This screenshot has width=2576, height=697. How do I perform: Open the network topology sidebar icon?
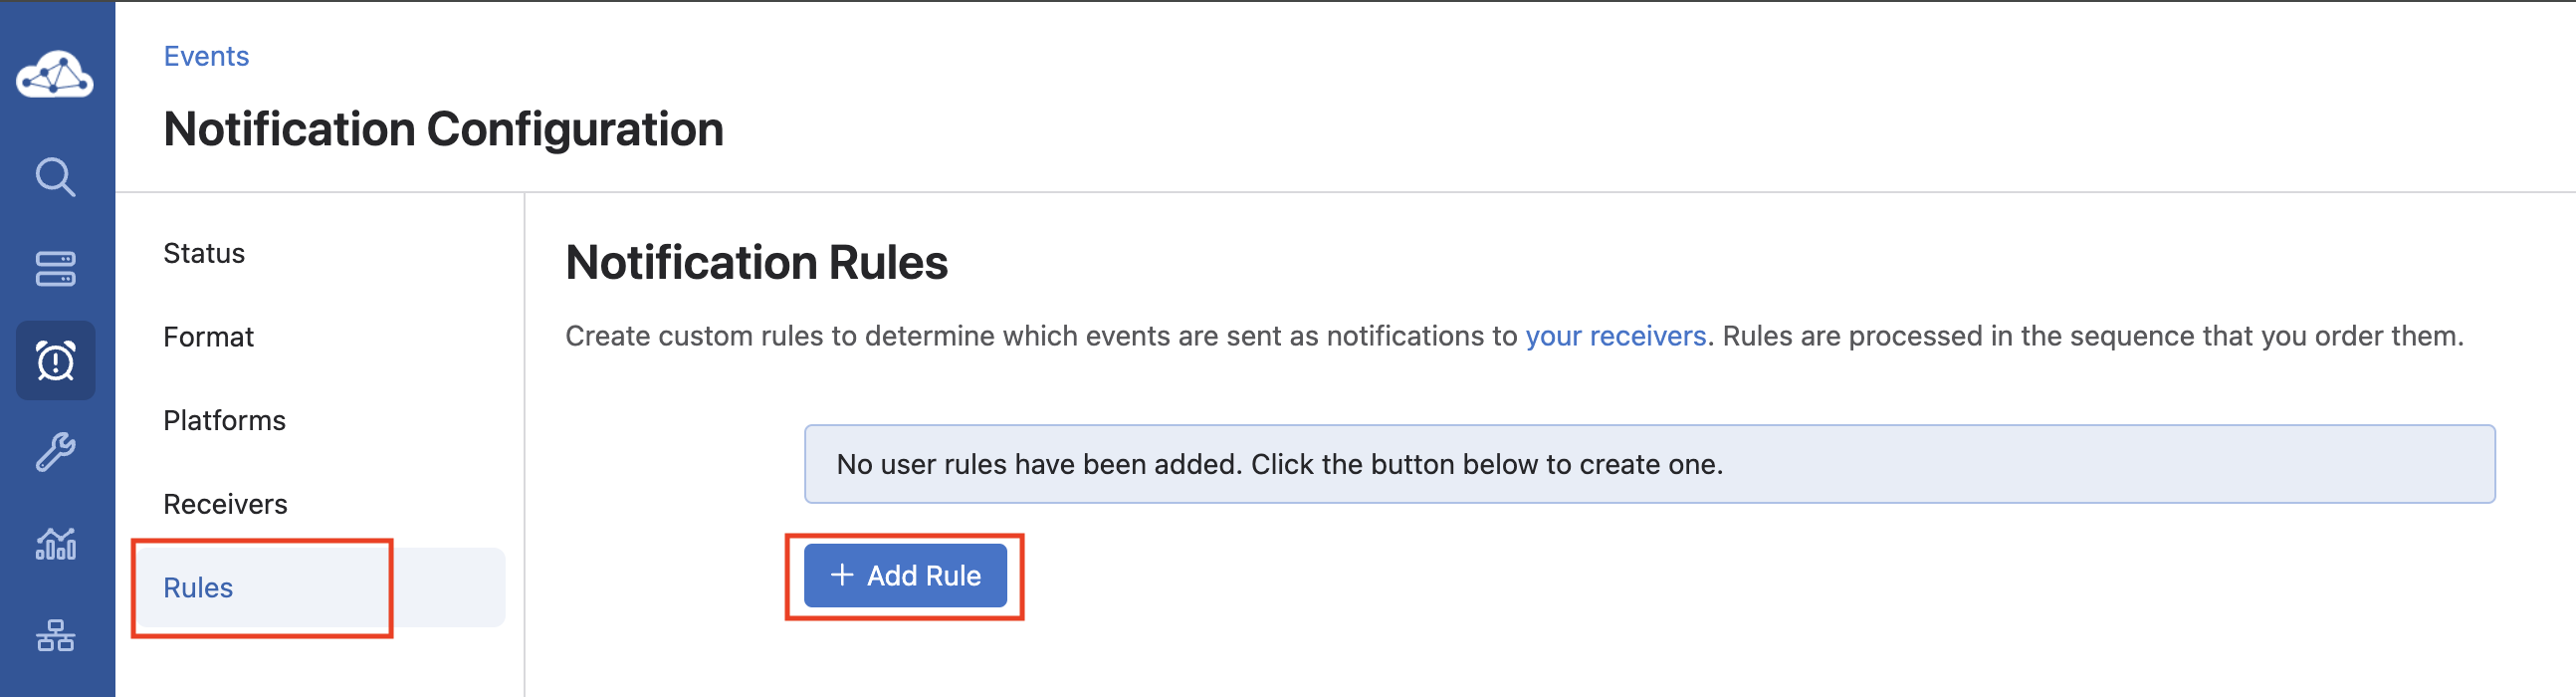tap(55, 636)
